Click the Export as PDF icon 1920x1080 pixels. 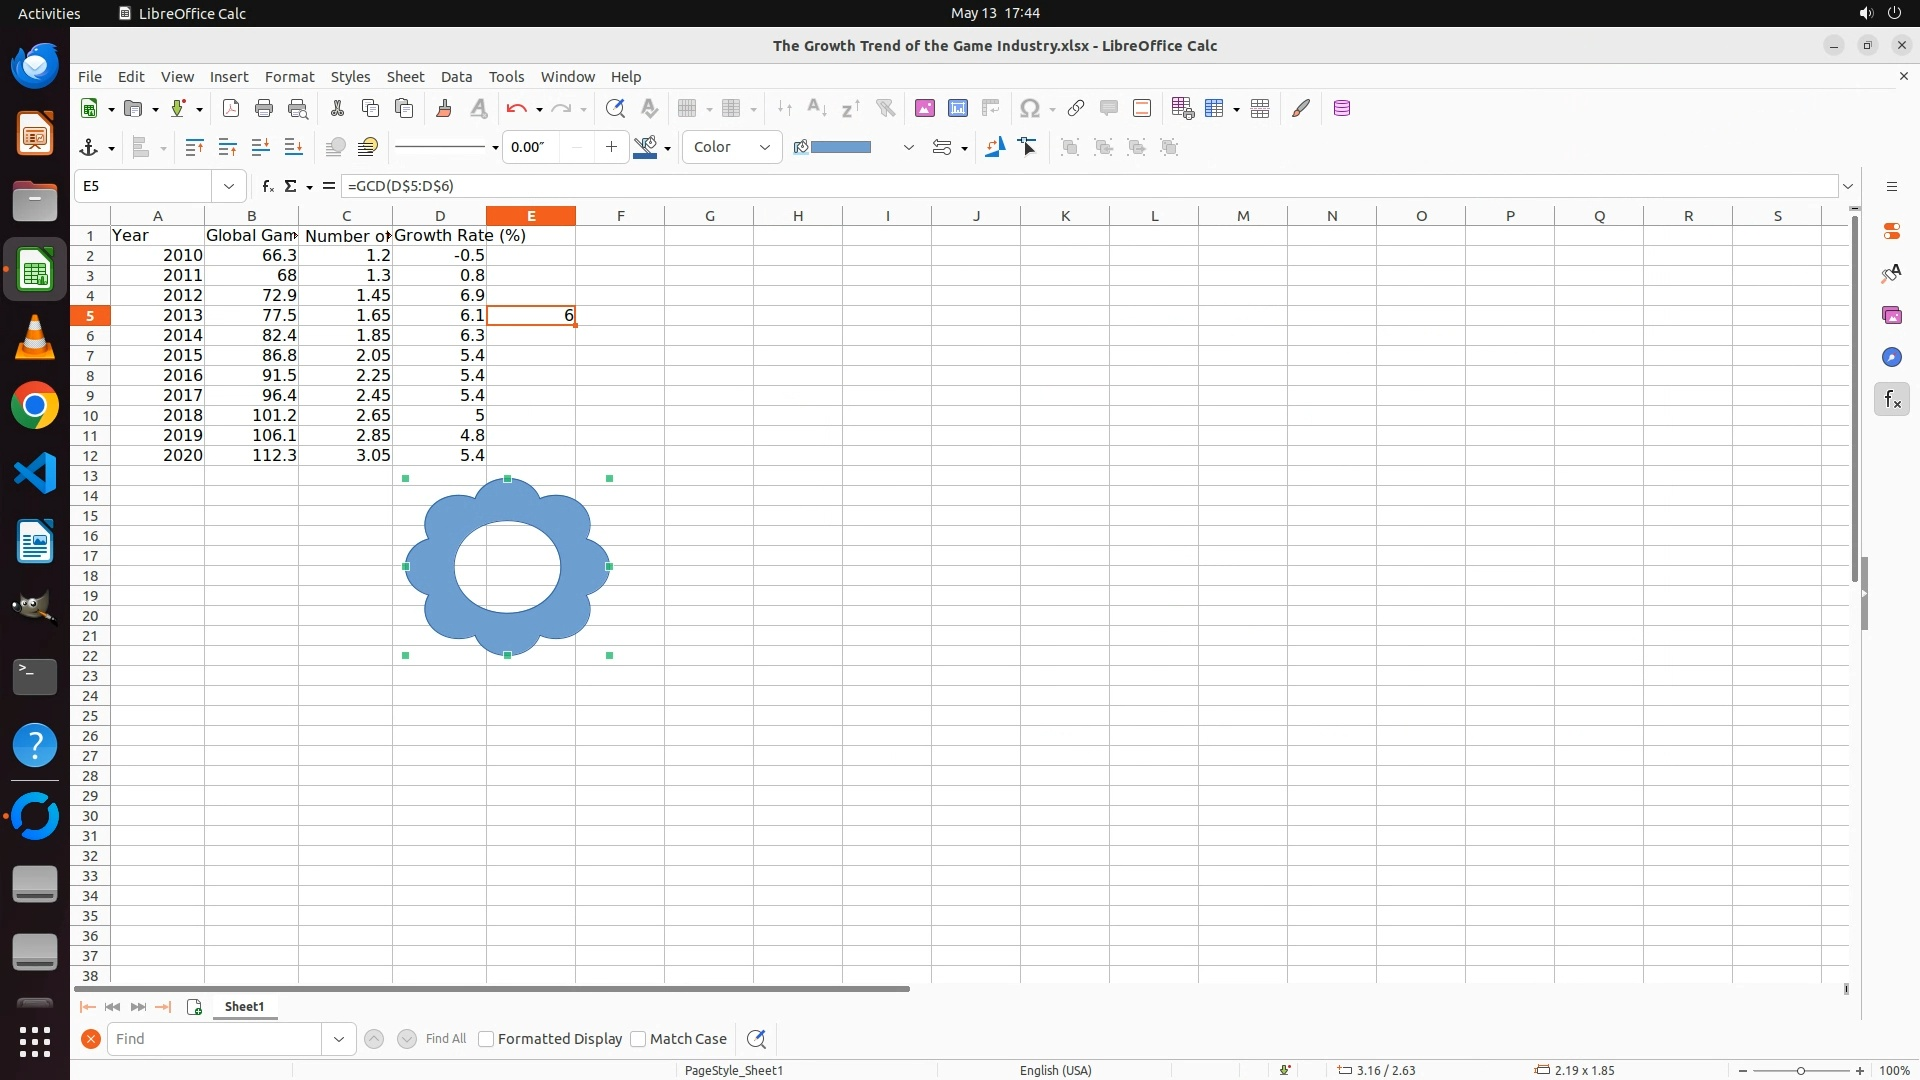(231, 109)
